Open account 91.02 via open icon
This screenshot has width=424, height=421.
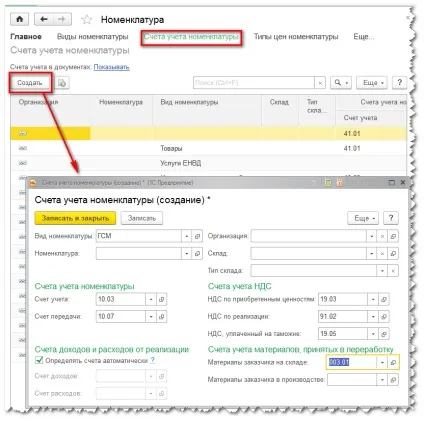click(384, 316)
